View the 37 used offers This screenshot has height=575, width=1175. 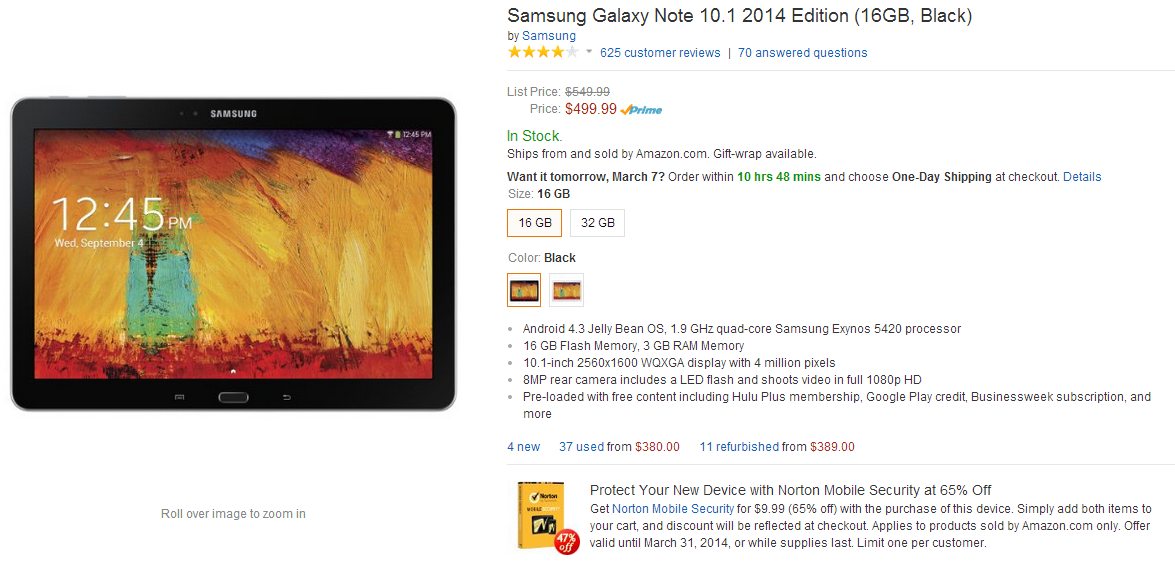click(x=581, y=447)
